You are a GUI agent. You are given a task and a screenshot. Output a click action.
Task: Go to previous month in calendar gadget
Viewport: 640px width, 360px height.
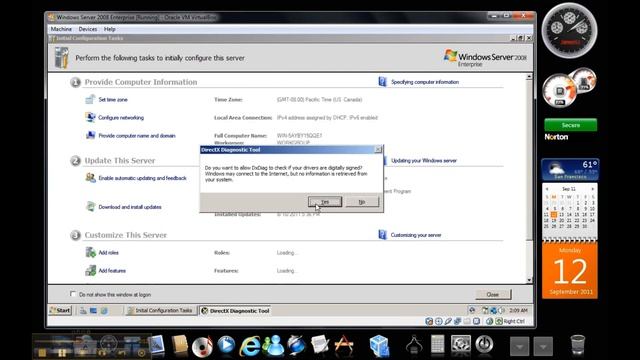click(547, 189)
